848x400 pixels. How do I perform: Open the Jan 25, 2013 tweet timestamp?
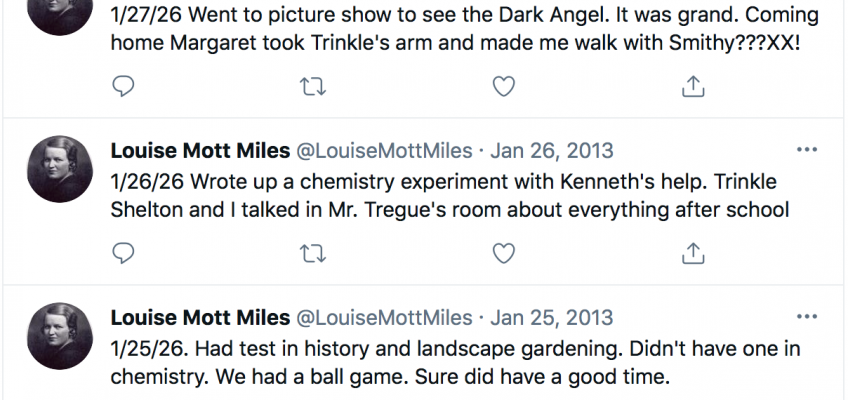point(550,318)
